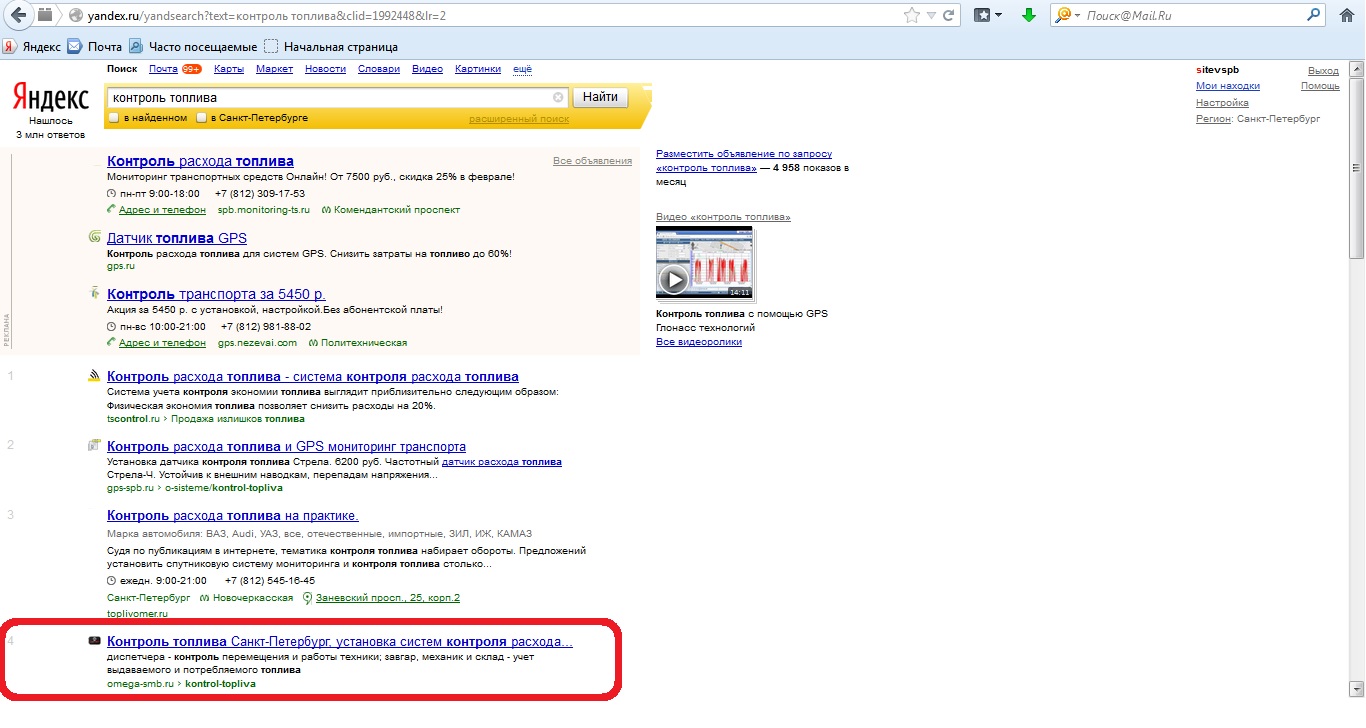The image size is (1366, 728).
Task: Open 'Мои находки' link
Action: click(1228, 87)
